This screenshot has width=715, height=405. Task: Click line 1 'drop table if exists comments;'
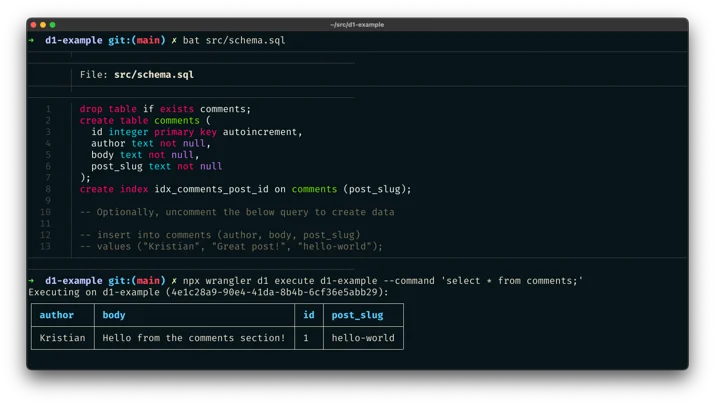[x=165, y=109]
